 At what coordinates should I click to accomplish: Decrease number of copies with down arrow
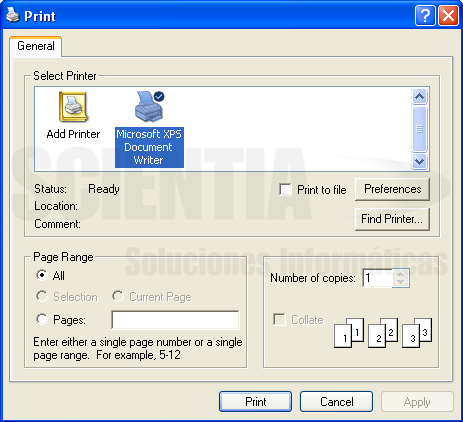[x=401, y=282]
